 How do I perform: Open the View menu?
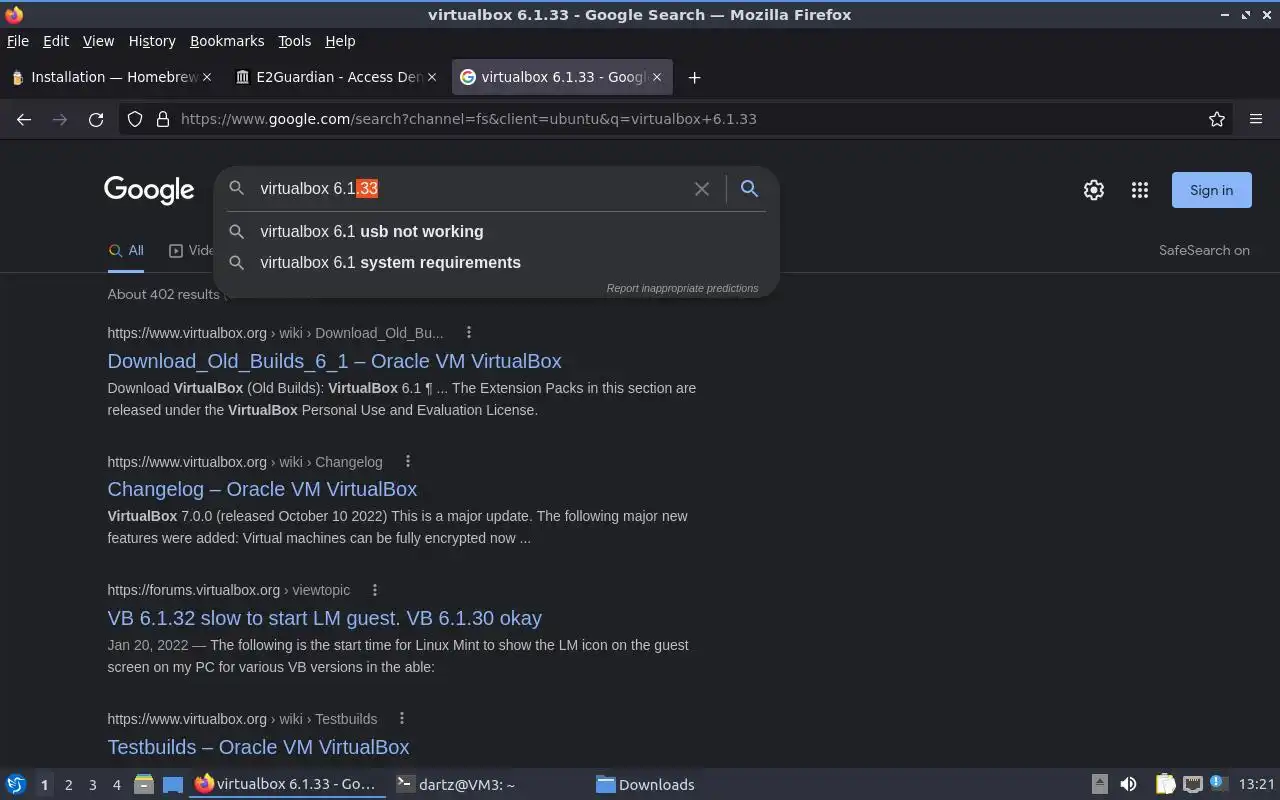[98, 41]
